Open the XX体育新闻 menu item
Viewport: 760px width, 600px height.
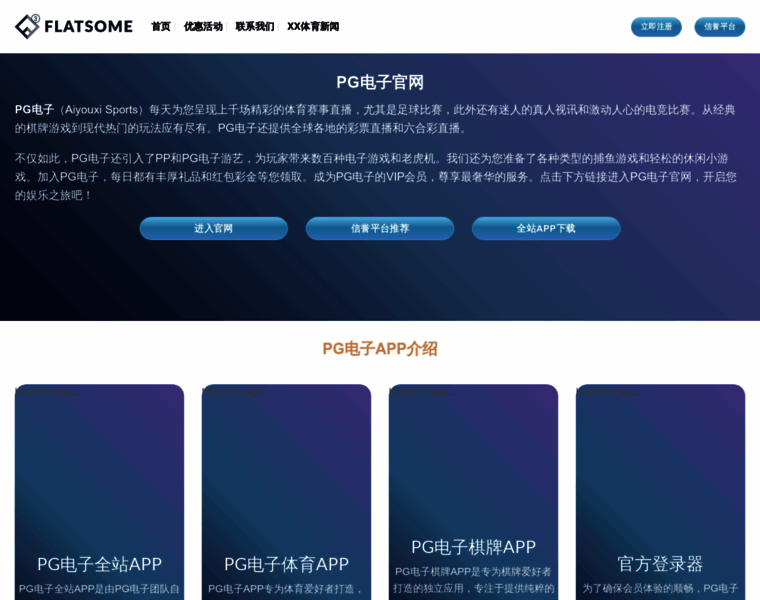[313, 27]
